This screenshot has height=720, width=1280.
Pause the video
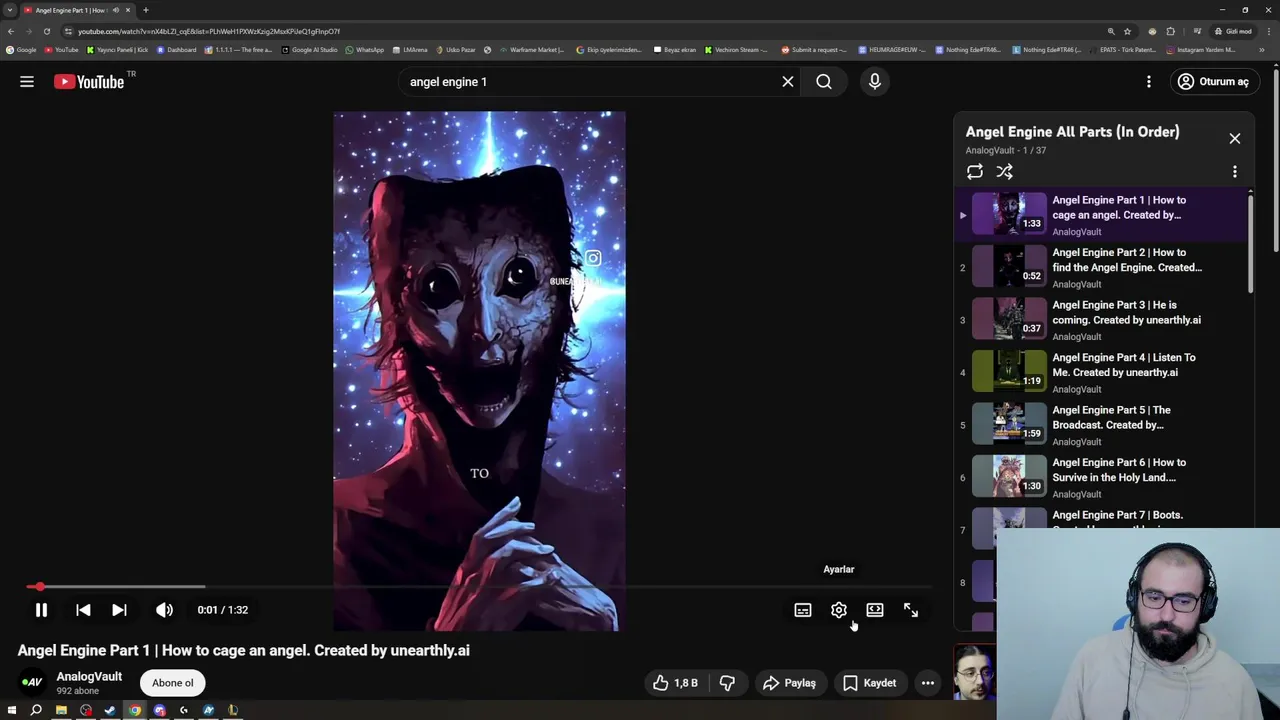point(41,610)
